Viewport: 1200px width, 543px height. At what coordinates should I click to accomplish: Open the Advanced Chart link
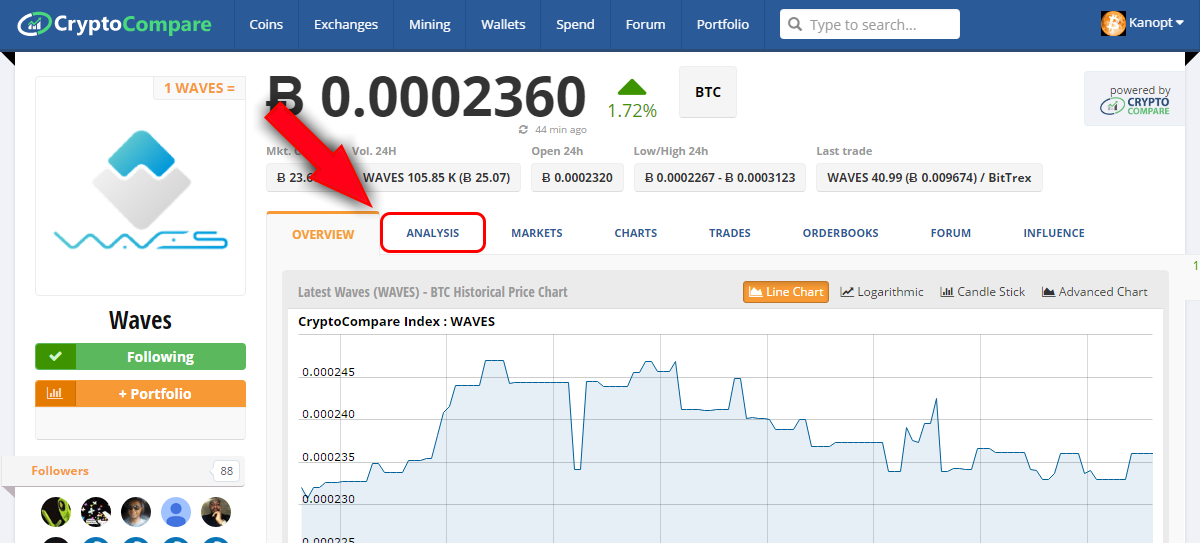(x=1094, y=292)
